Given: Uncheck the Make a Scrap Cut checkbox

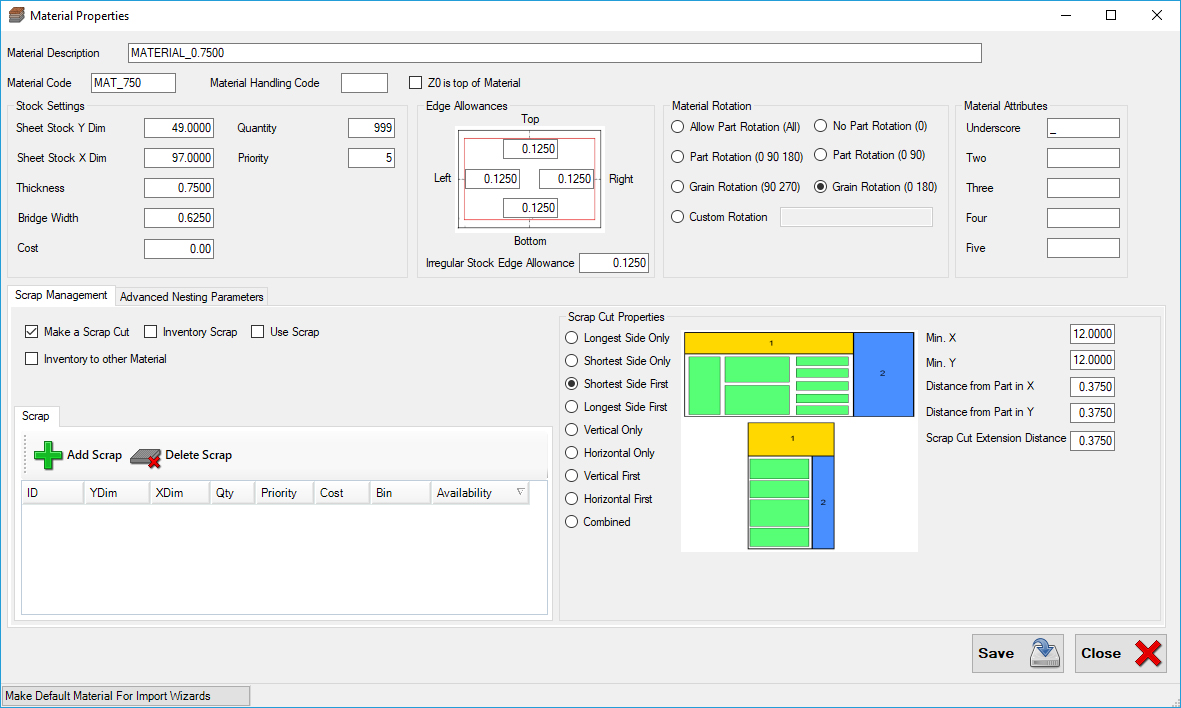Looking at the screenshot, I should coord(31,332).
